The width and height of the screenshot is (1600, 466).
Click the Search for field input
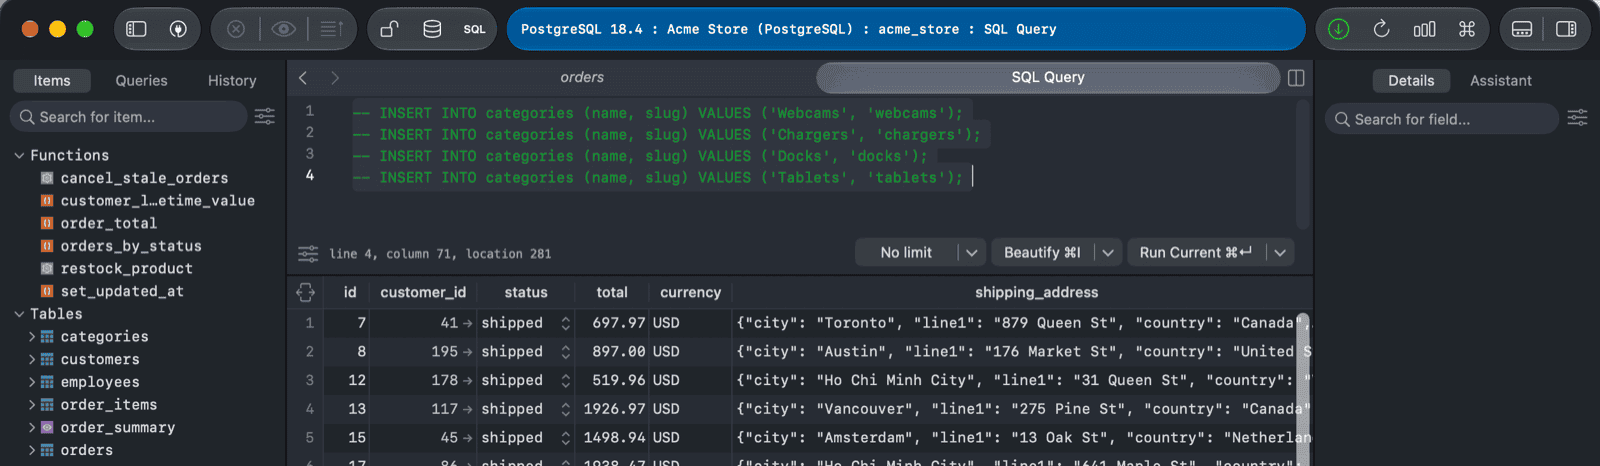coord(1441,119)
